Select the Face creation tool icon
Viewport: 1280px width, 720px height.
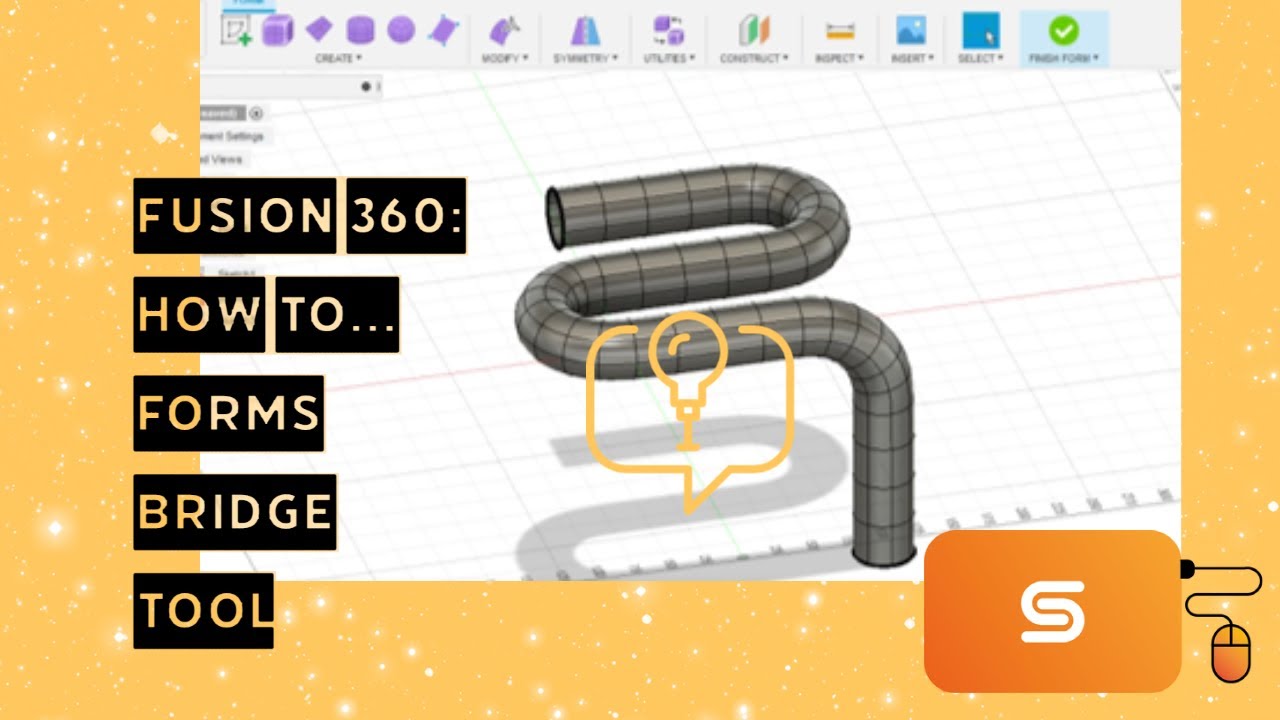(x=442, y=30)
